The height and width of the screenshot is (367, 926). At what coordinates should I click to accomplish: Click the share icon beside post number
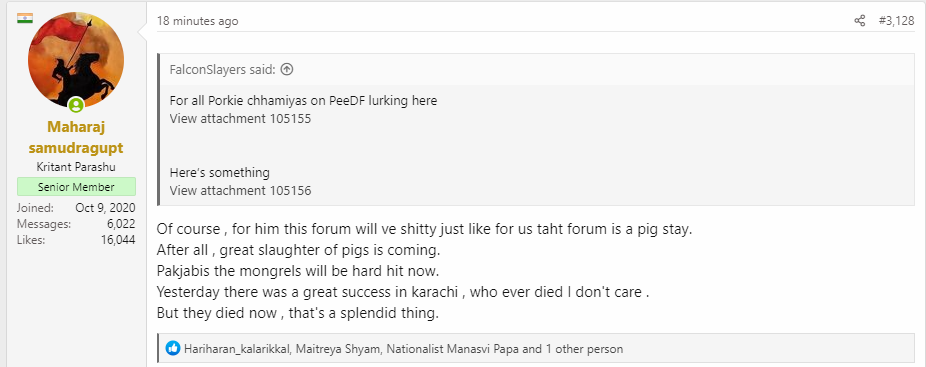click(859, 21)
